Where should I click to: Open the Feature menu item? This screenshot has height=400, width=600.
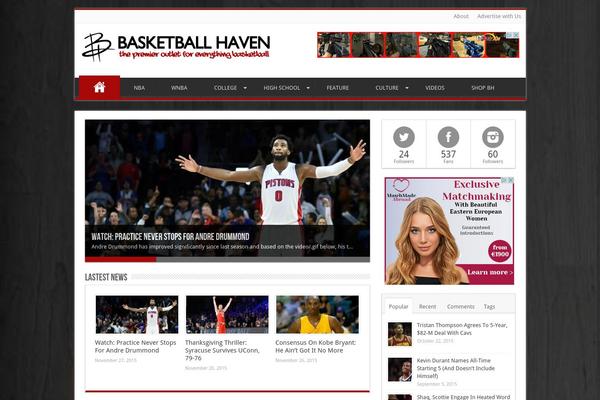click(338, 88)
